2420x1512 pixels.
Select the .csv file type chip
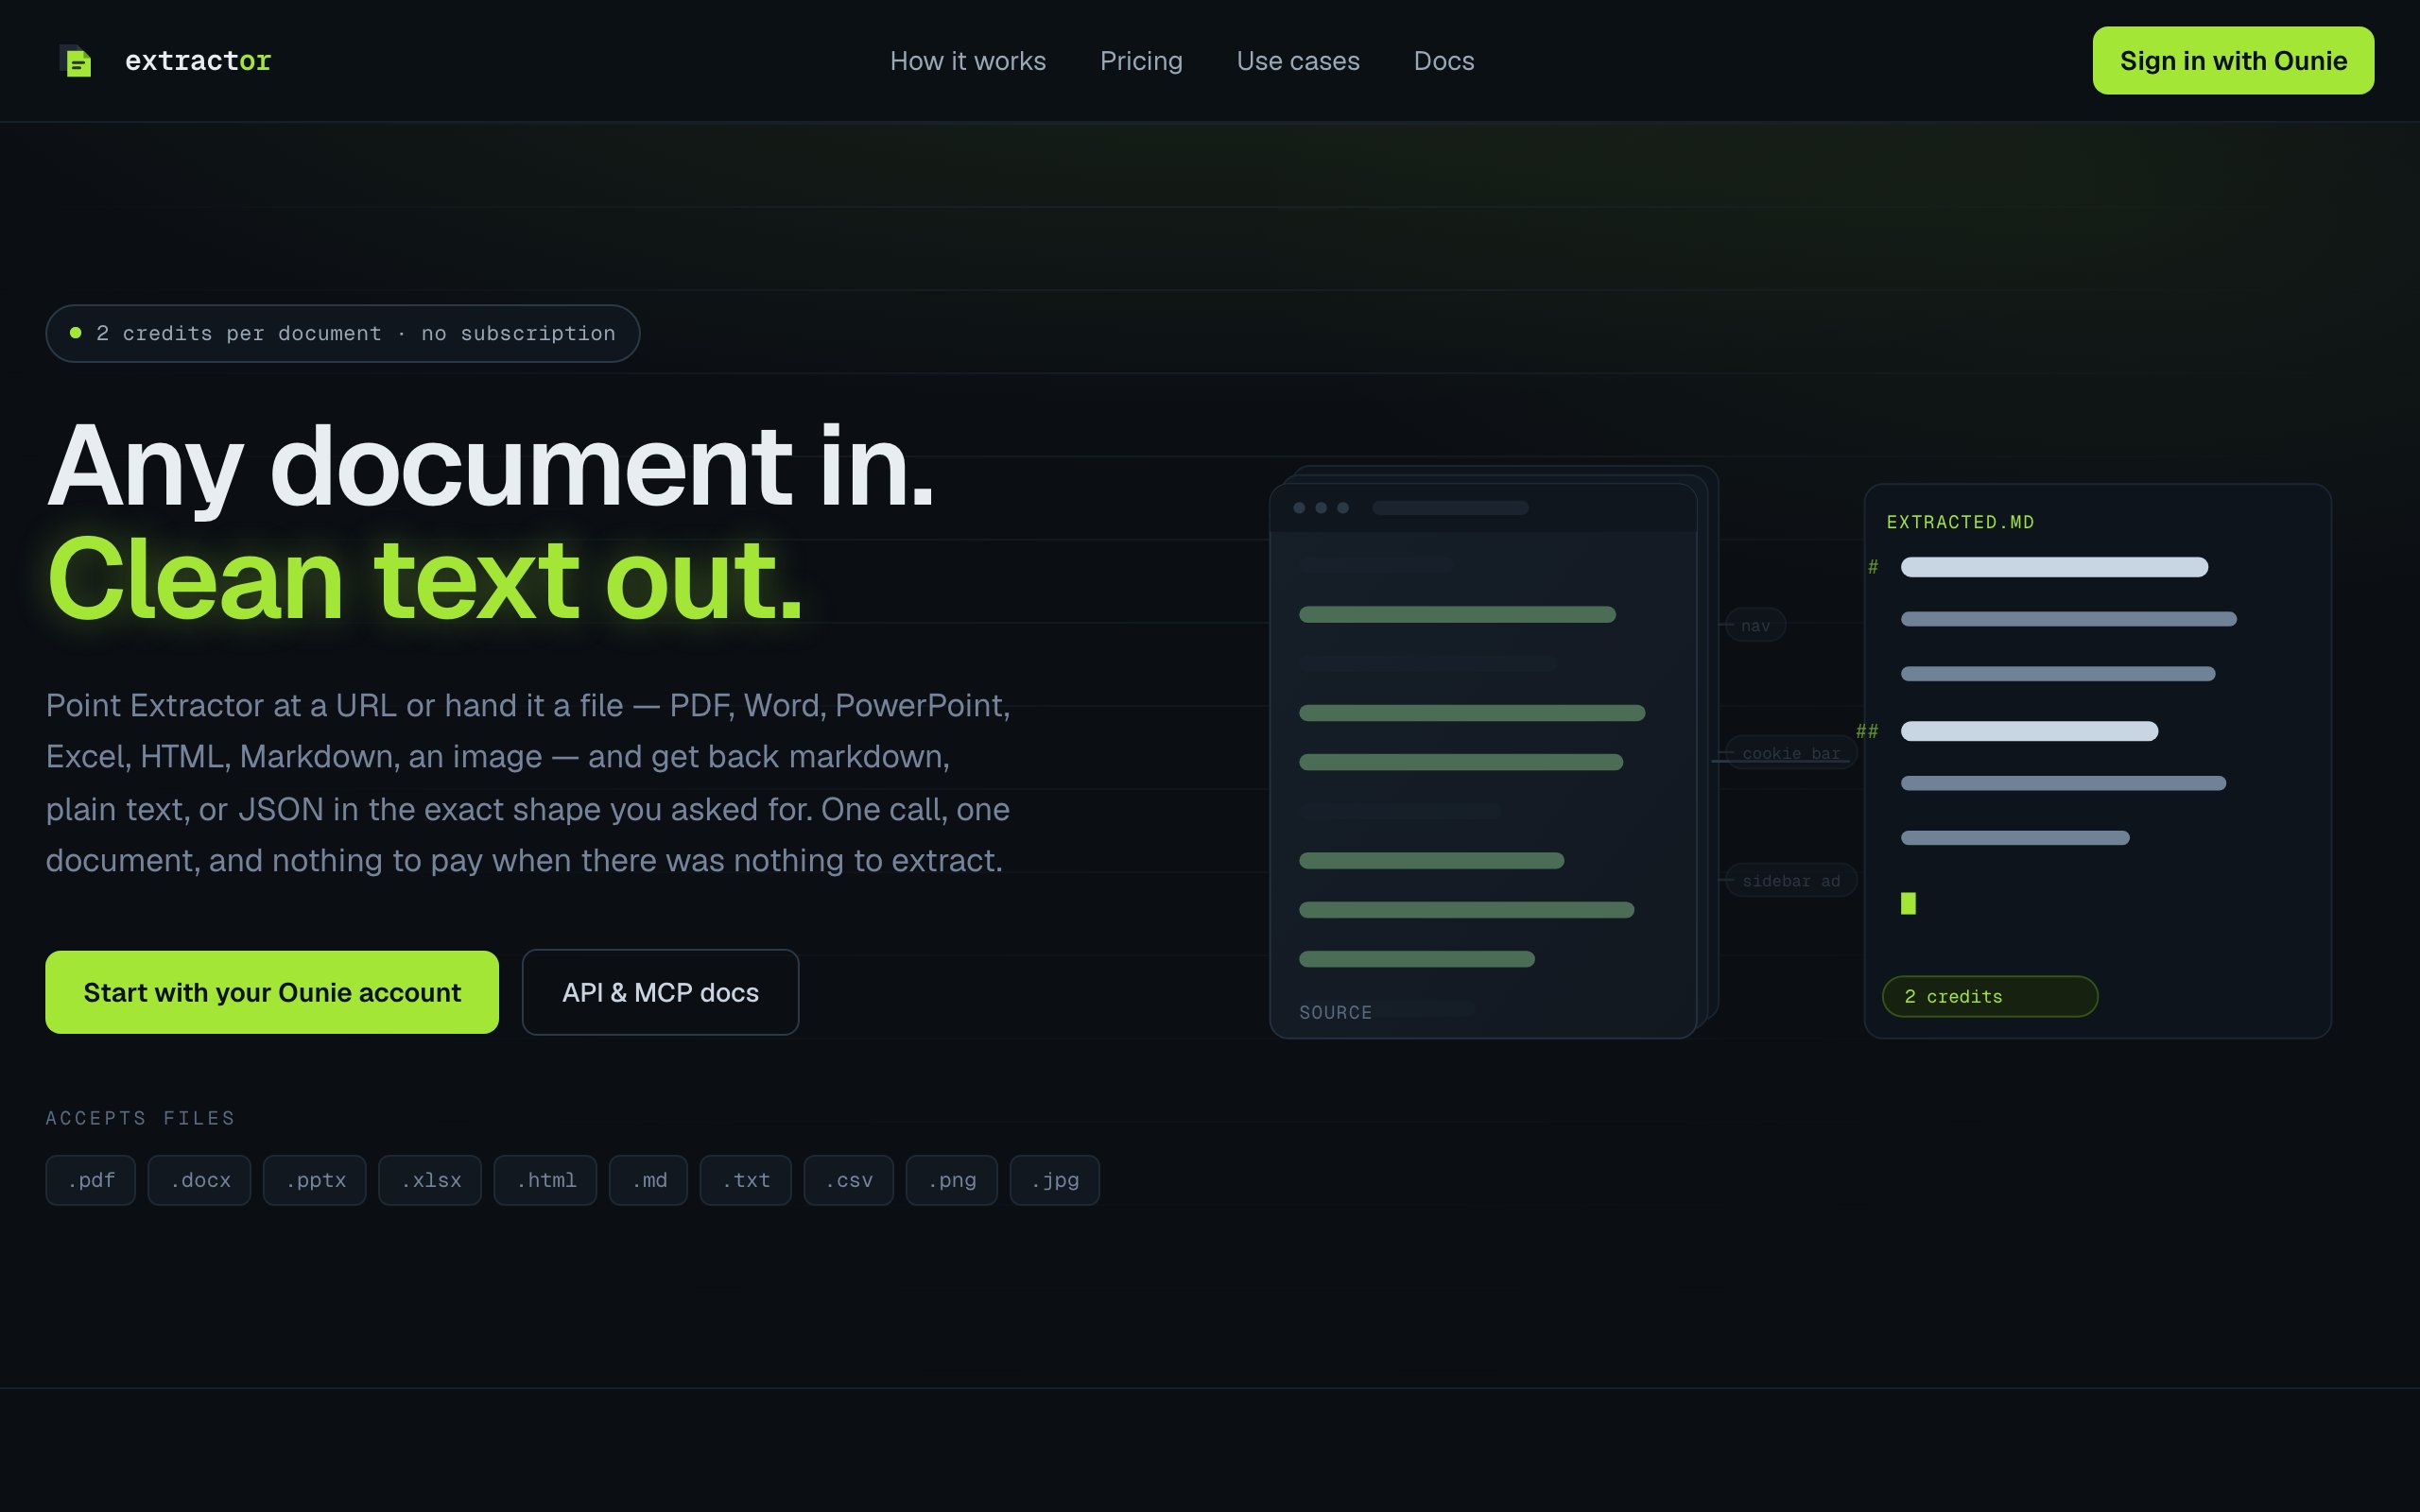[849, 1180]
